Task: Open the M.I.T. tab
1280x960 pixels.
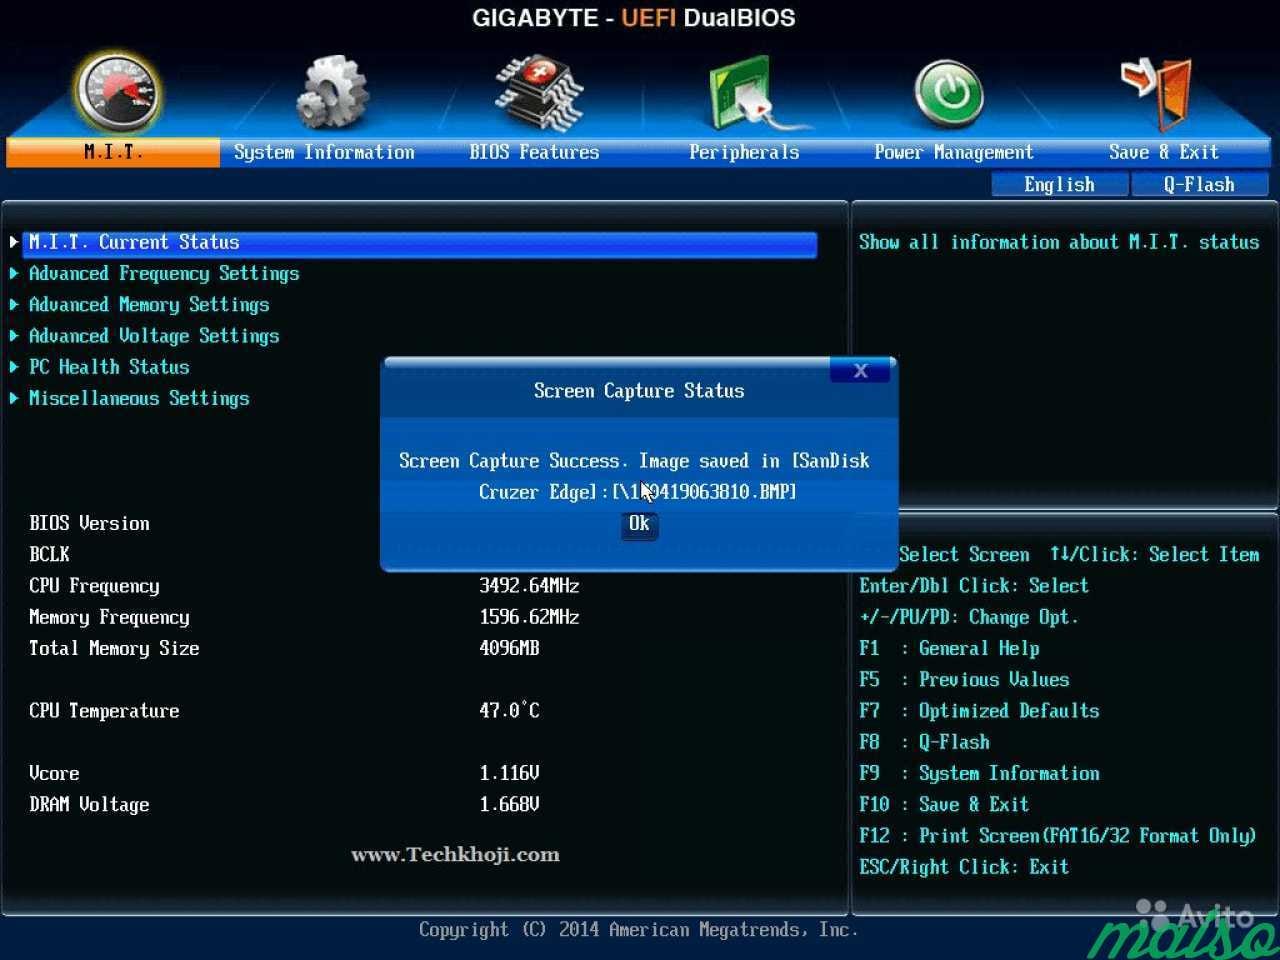Action: pyautogui.click(x=113, y=152)
